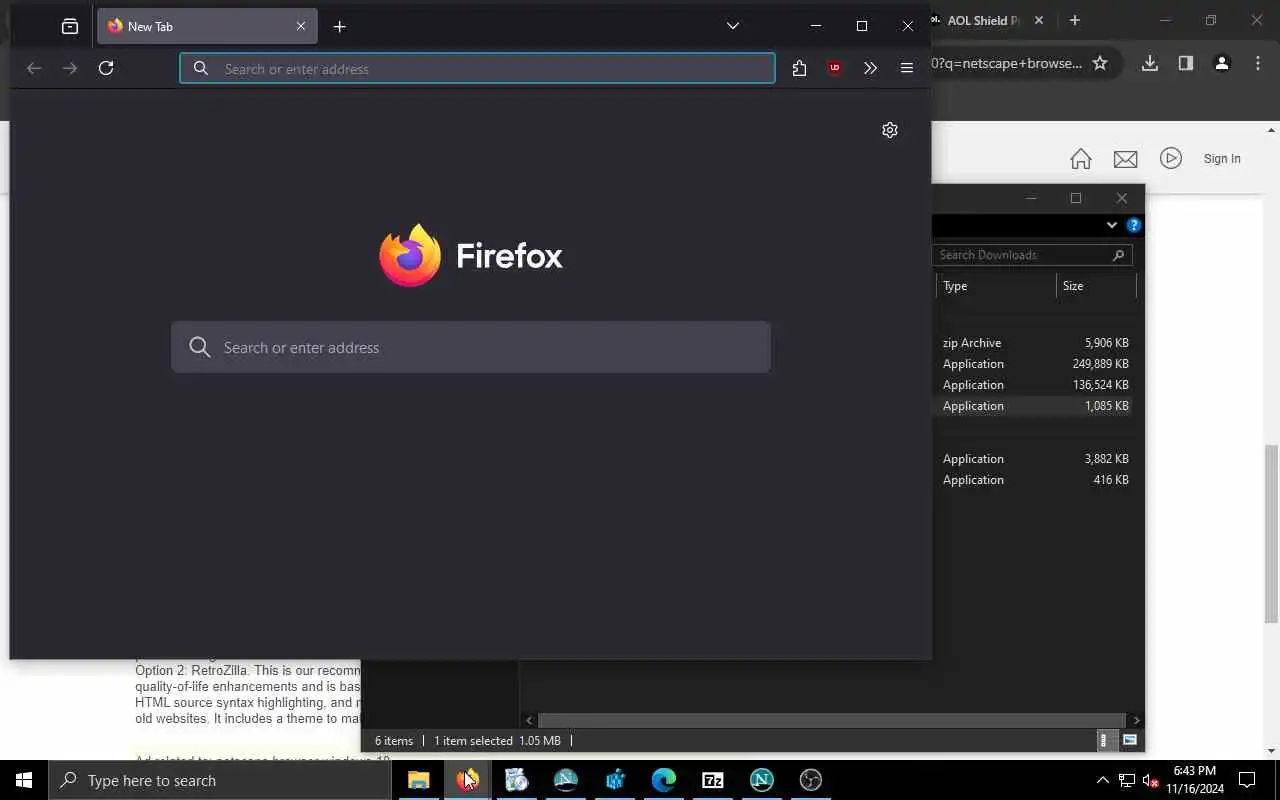The width and height of the screenshot is (1280, 800).
Task: Focus the center Search or enter address box
Action: pyautogui.click(x=471, y=347)
